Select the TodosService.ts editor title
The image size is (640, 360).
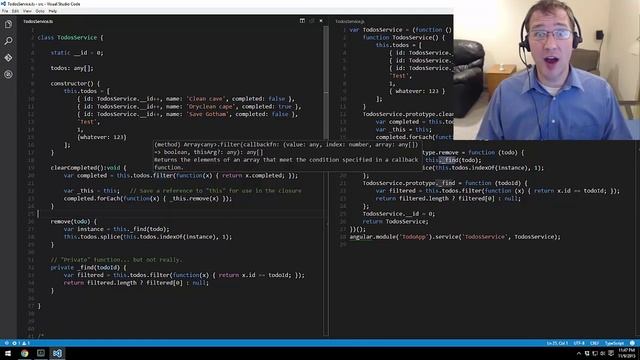[38, 21]
